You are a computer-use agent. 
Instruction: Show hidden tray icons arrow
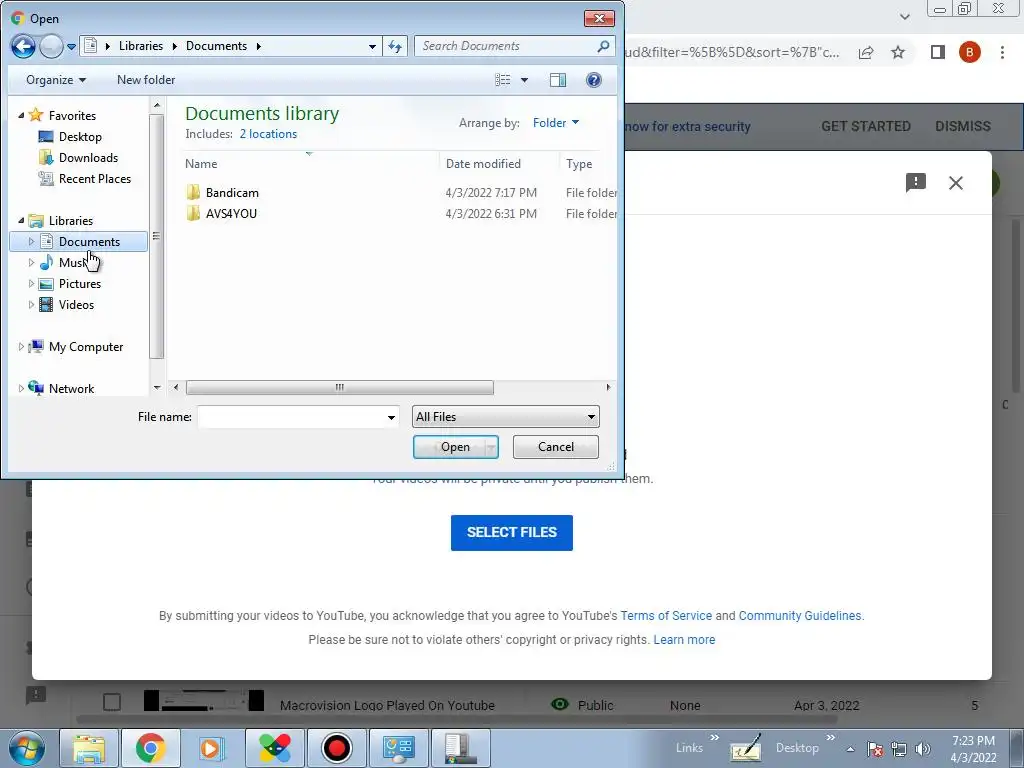(x=850, y=749)
